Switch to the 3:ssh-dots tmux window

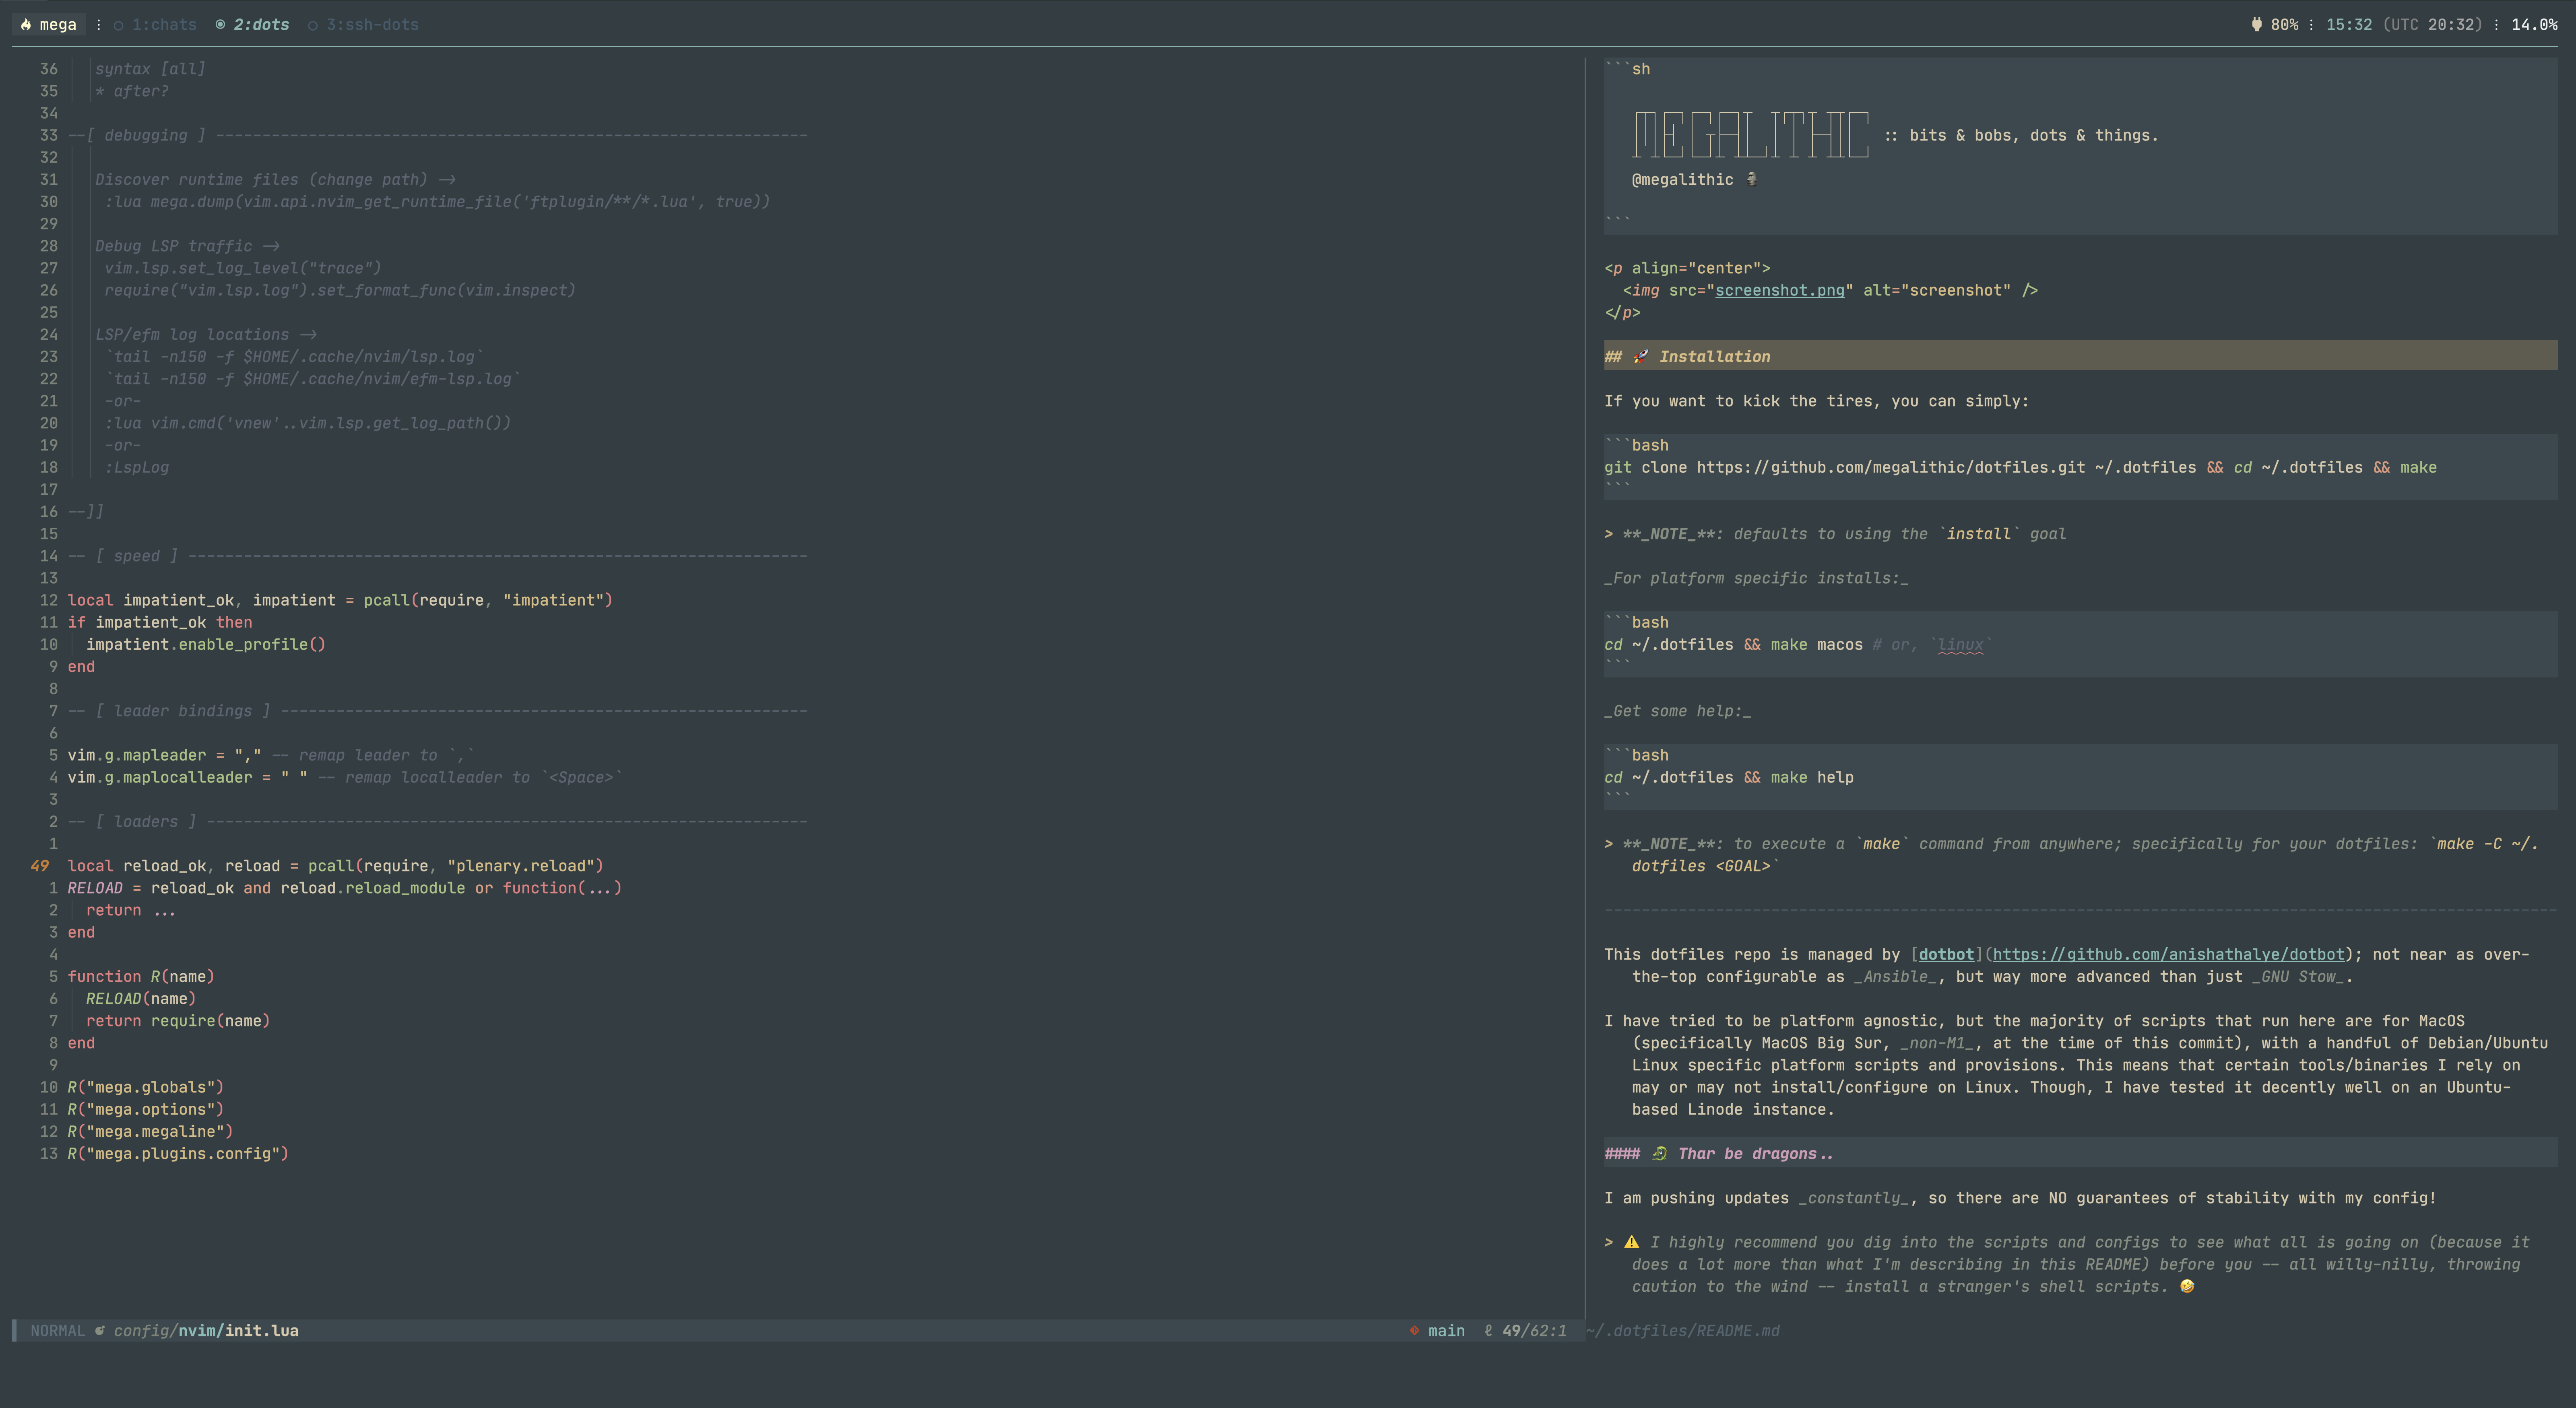(372, 25)
